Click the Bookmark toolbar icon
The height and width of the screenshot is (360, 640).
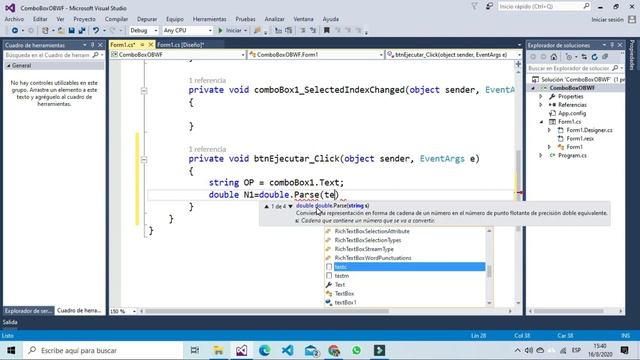tap(327, 31)
